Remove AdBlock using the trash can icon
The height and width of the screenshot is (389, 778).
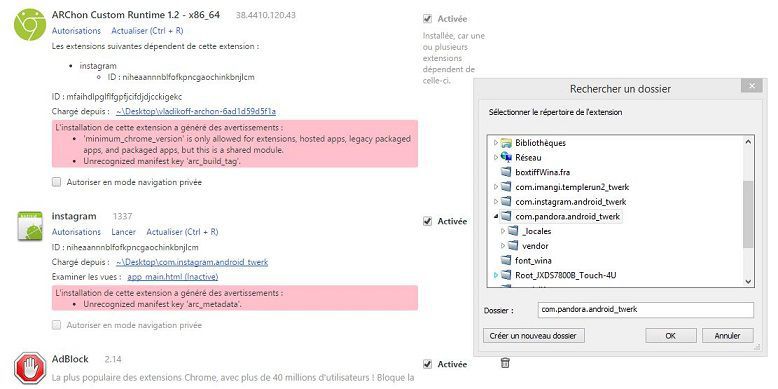click(x=505, y=363)
